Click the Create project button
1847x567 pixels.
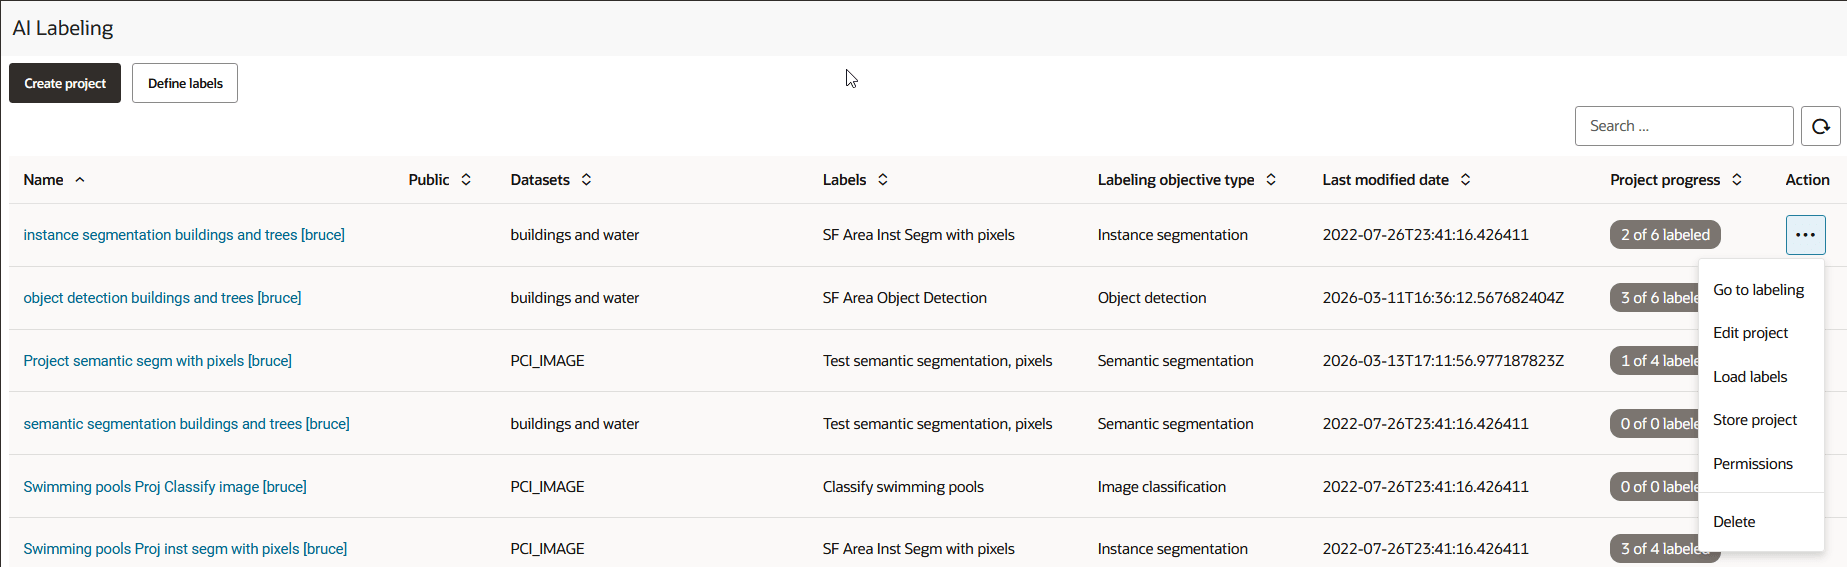[x=65, y=83]
